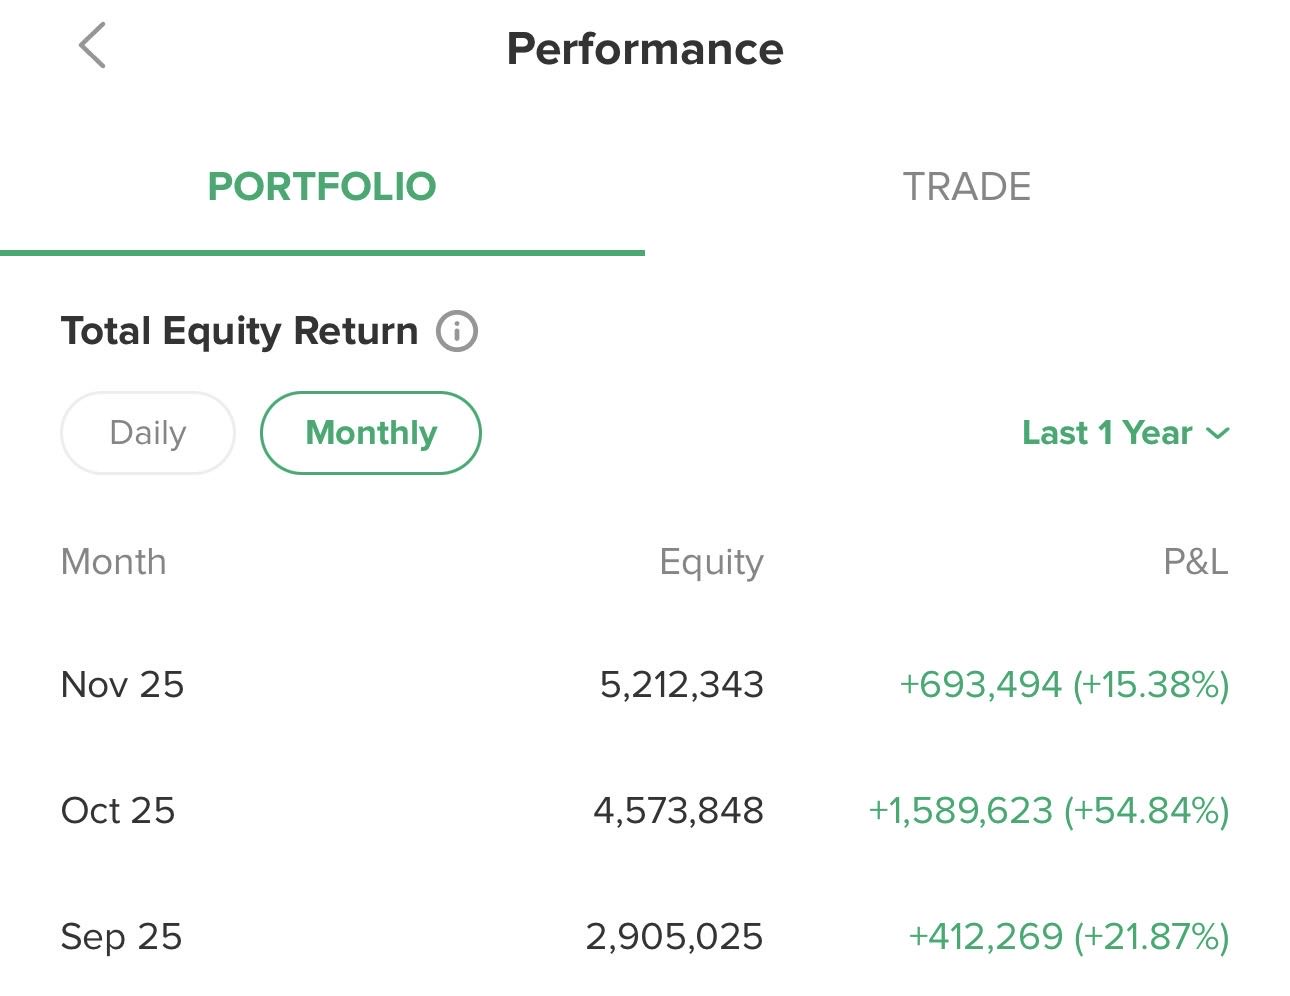Screen dimensions: 1290x996
Task: Open the Last 1 Year dropdown
Action: coord(1107,433)
